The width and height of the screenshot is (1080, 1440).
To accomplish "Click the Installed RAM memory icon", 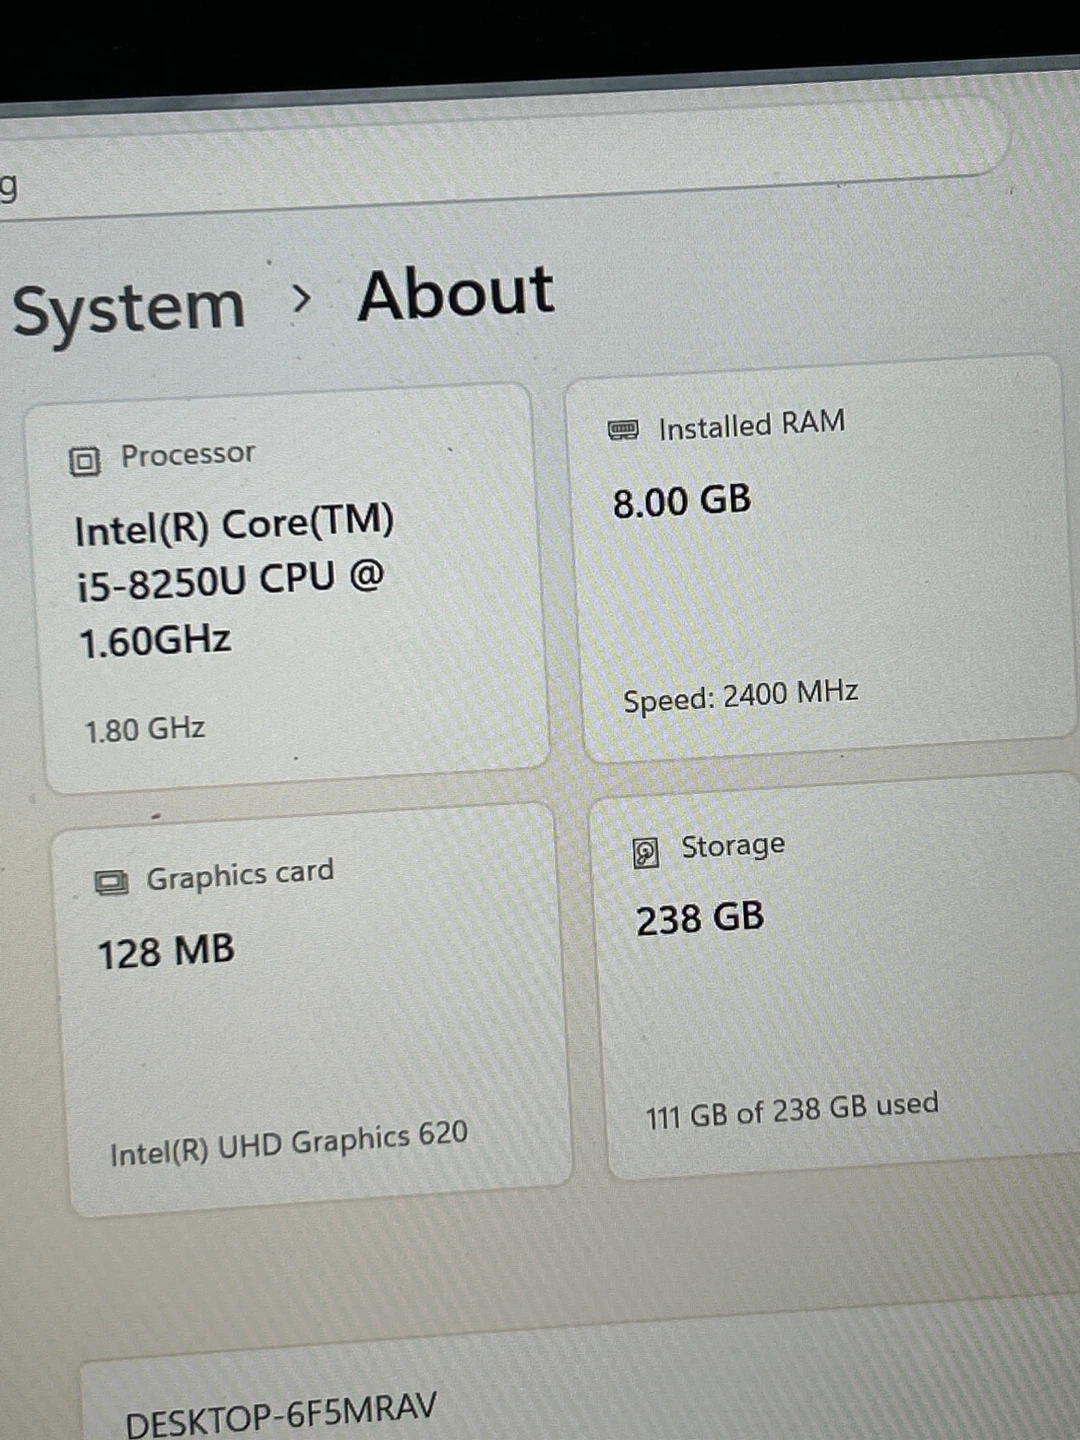I will [x=623, y=430].
